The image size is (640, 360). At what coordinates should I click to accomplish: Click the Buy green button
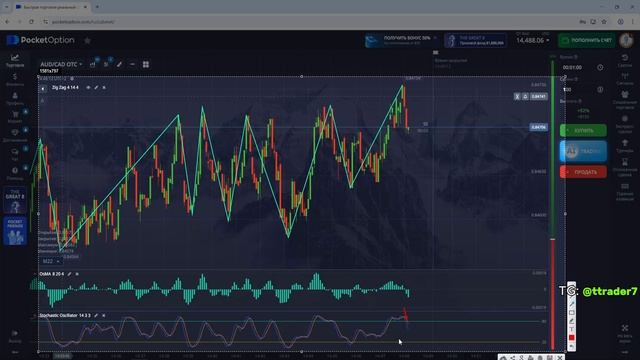[583, 131]
